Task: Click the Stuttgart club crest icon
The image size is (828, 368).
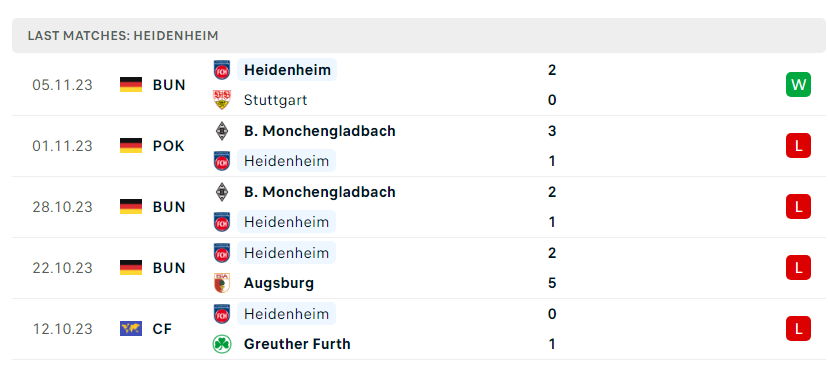Action: click(222, 100)
